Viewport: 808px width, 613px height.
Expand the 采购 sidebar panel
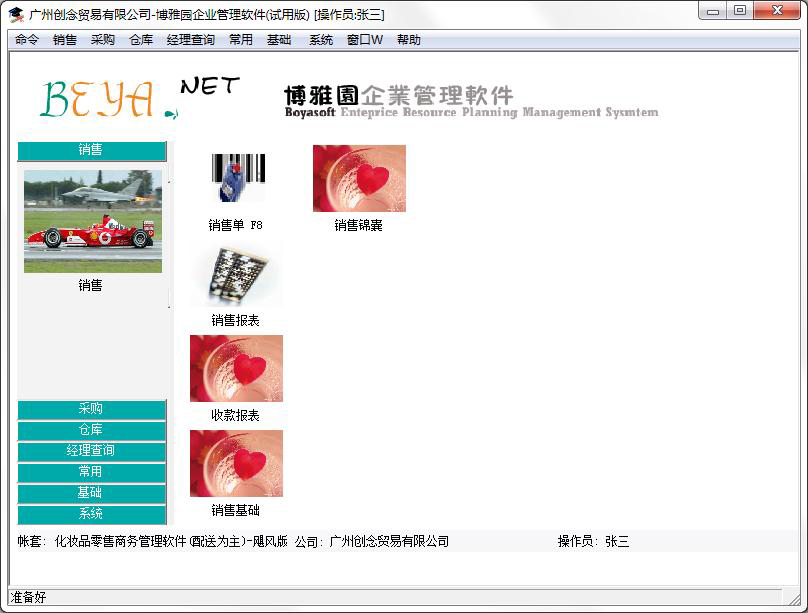pyautogui.click(x=91, y=410)
